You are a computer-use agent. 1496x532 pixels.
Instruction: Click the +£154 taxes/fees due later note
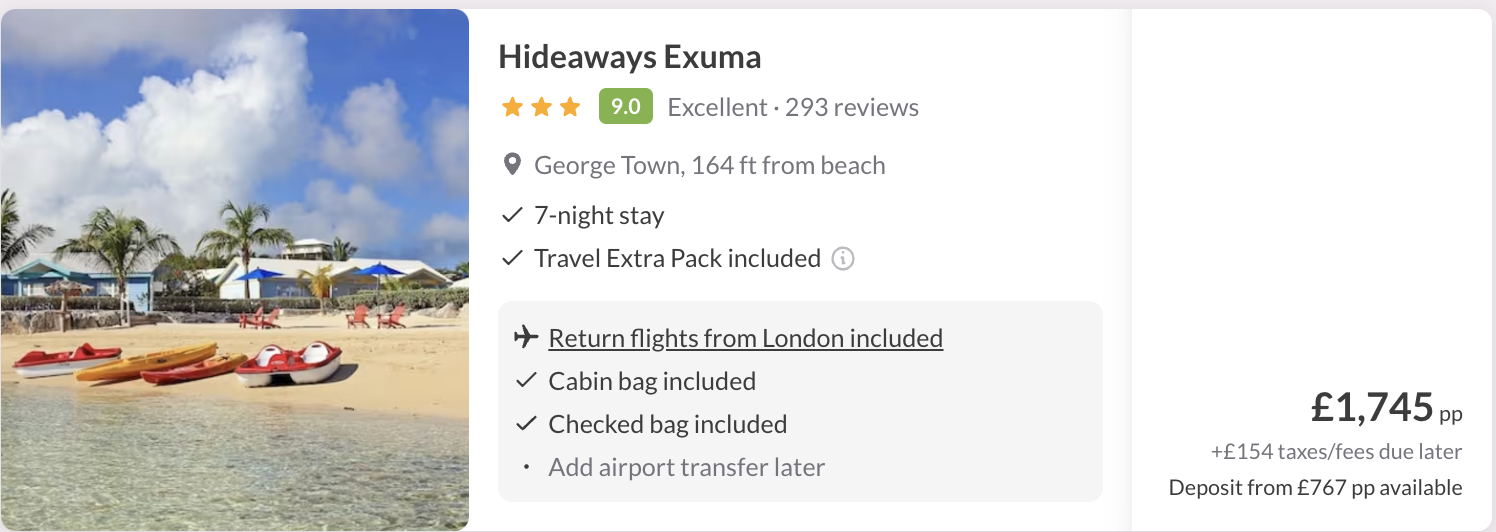coord(1336,452)
